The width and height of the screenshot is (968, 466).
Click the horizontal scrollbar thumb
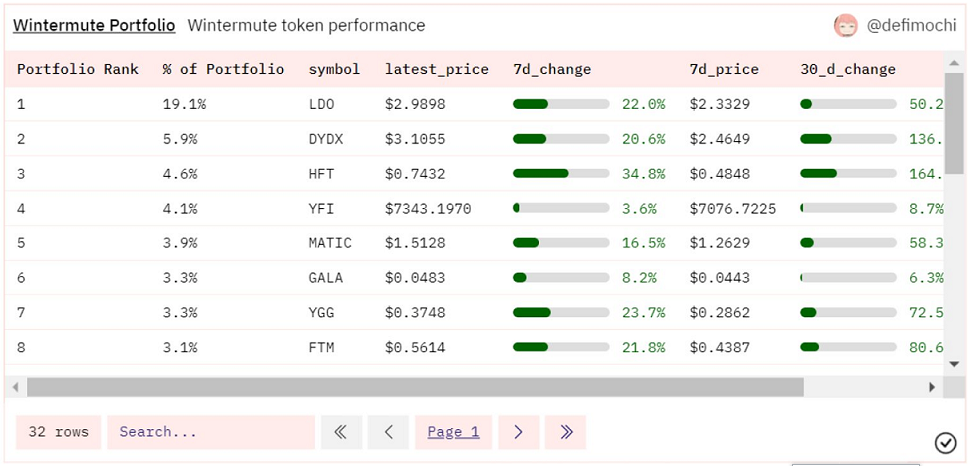[x=414, y=387]
